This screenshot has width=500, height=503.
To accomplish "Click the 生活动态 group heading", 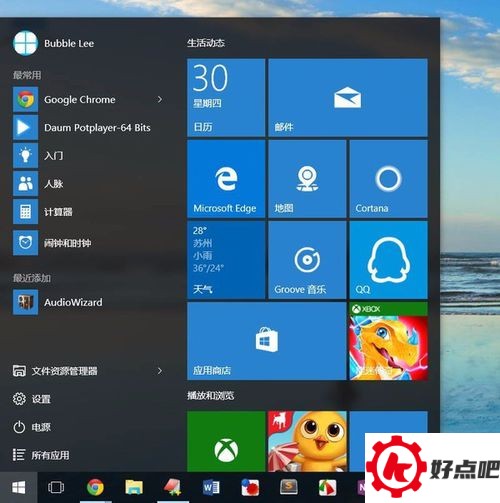I will (206, 43).
